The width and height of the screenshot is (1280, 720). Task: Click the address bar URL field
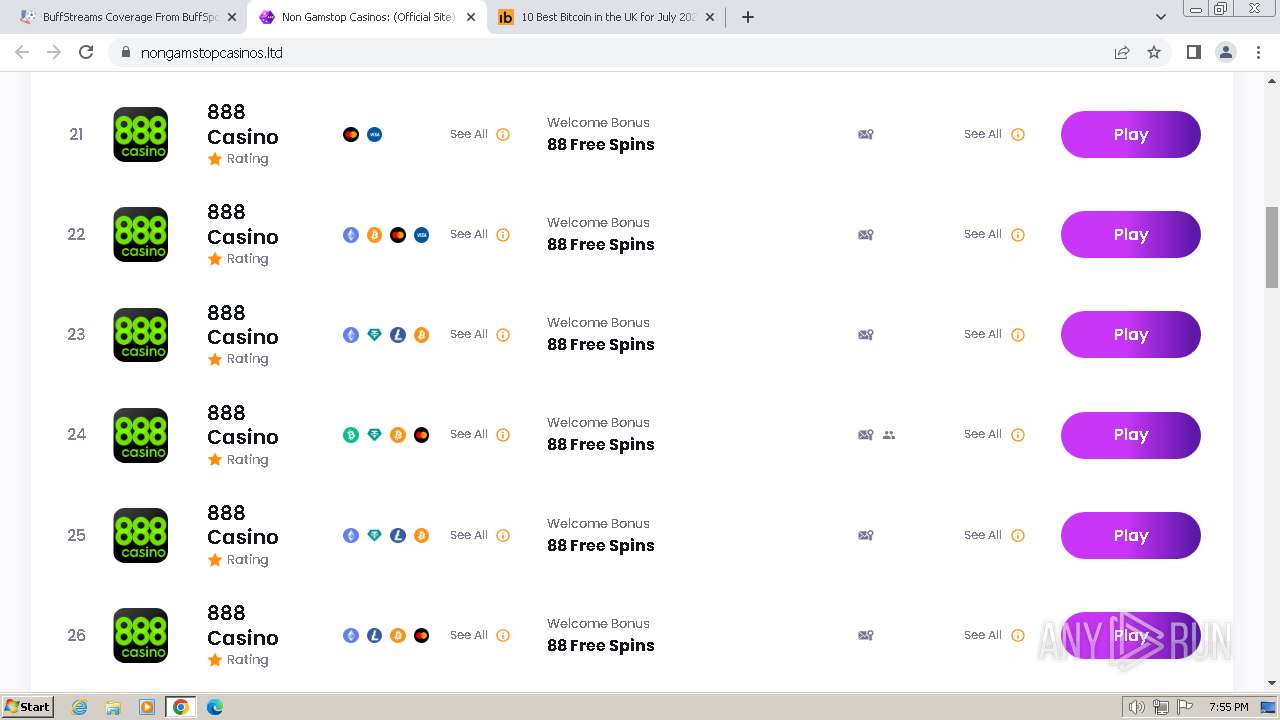pos(620,52)
